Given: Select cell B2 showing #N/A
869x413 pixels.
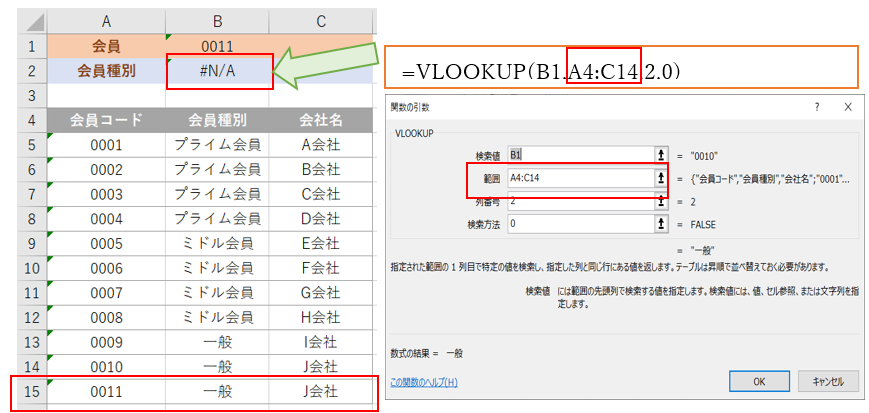Looking at the screenshot, I should pos(217,70).
